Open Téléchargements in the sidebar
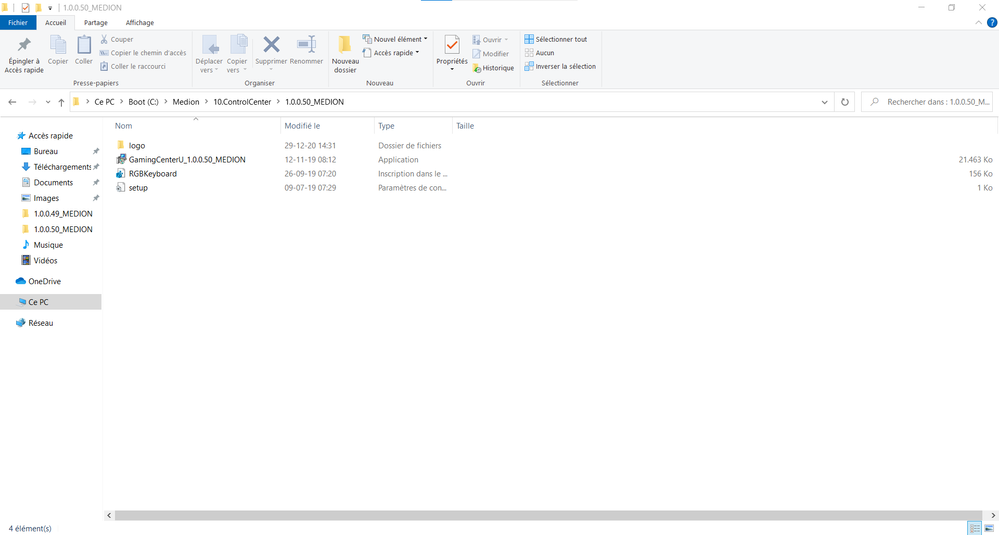The height and width of the screenshot is (535, 999). click(62, 167)
